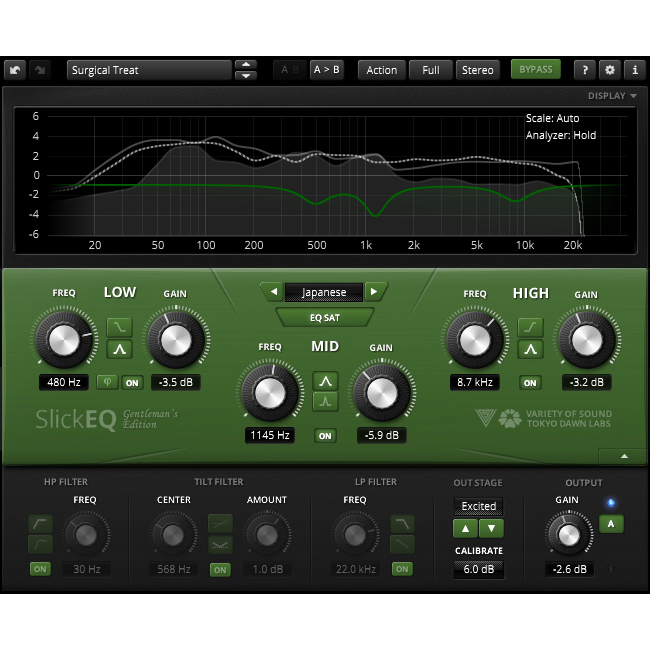This screenshot has height=650, width=650.
Task: Collapse the lower section with the triangle
Action: click(x=624, y=456)
